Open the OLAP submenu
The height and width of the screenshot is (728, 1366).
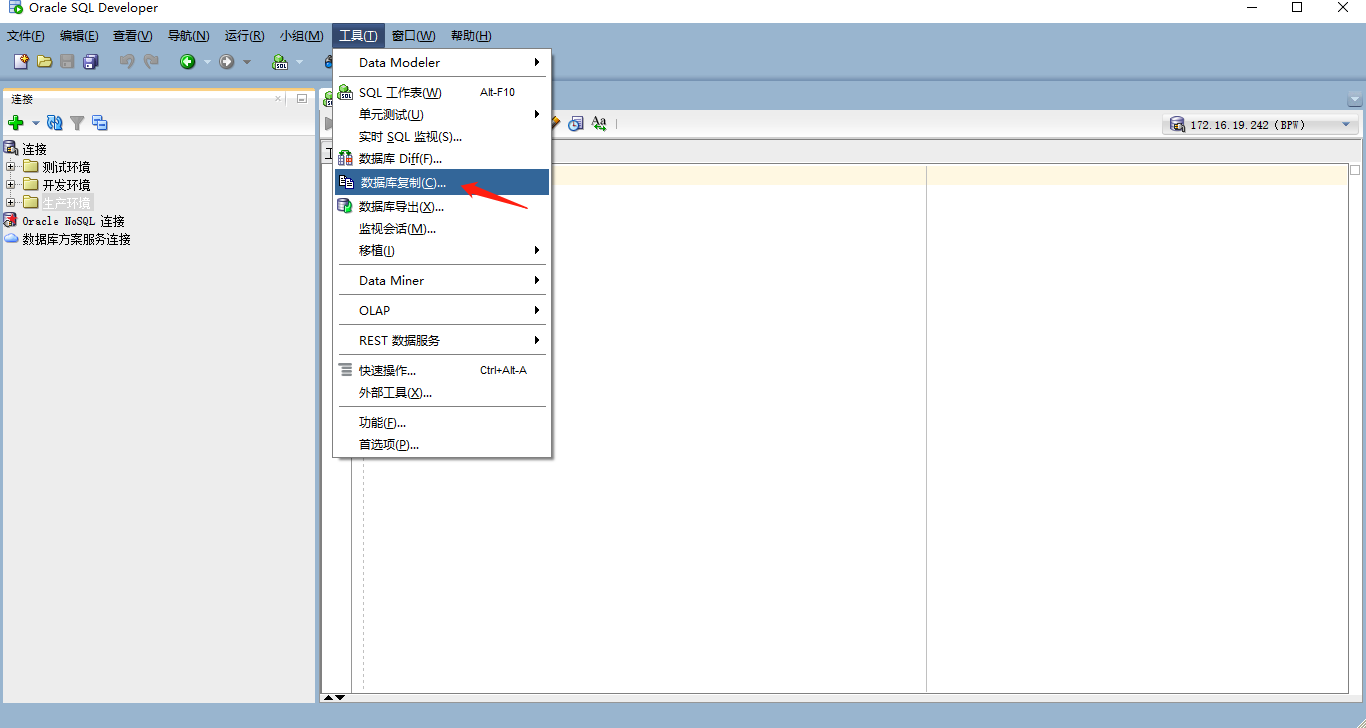tap(442, 310)
